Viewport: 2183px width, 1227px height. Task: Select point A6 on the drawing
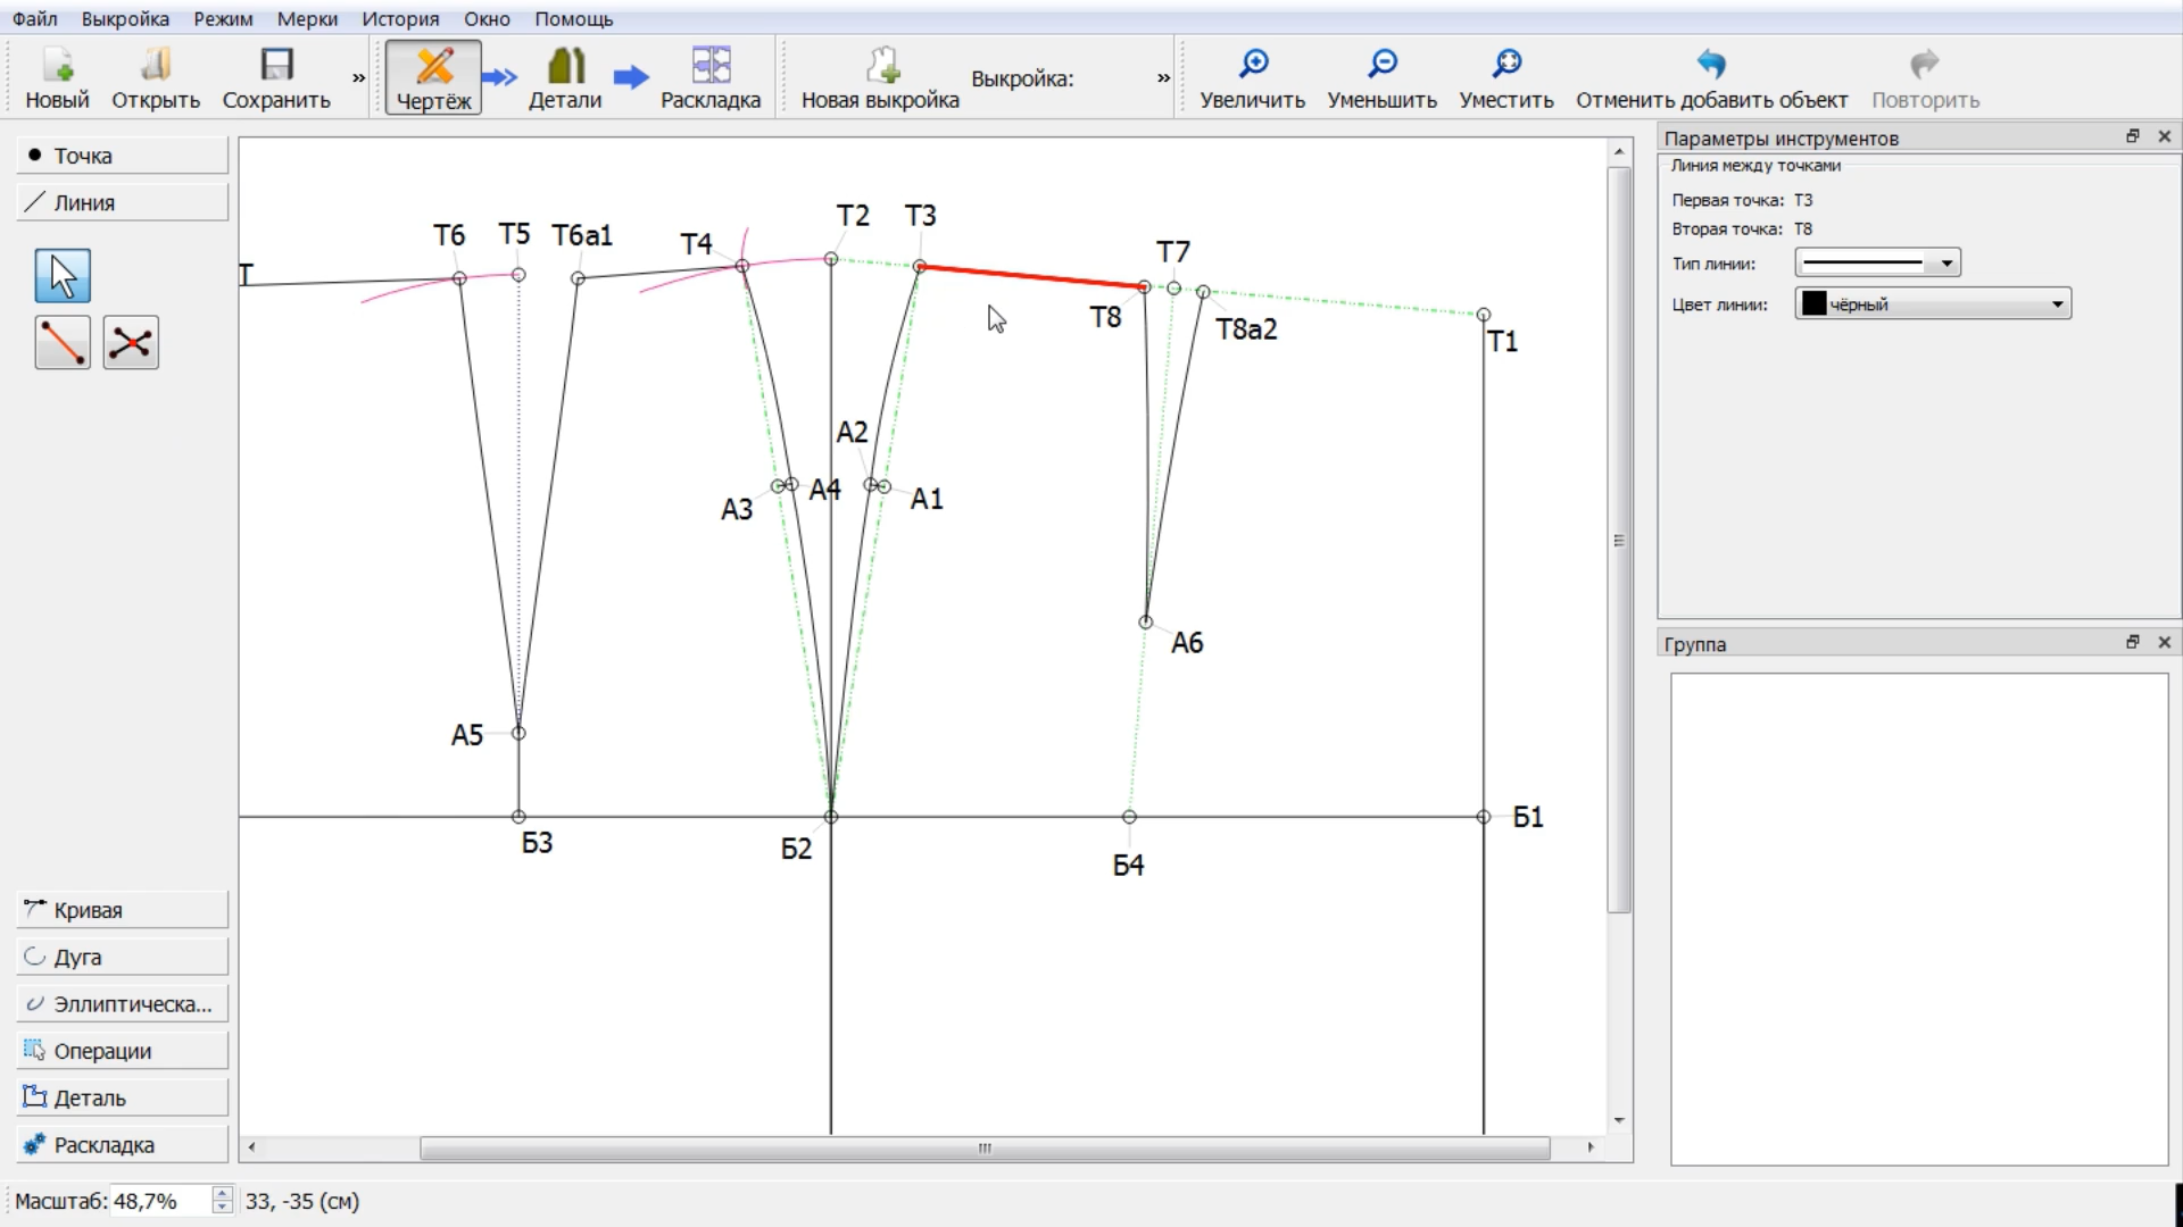click(x=1146, y=622)
